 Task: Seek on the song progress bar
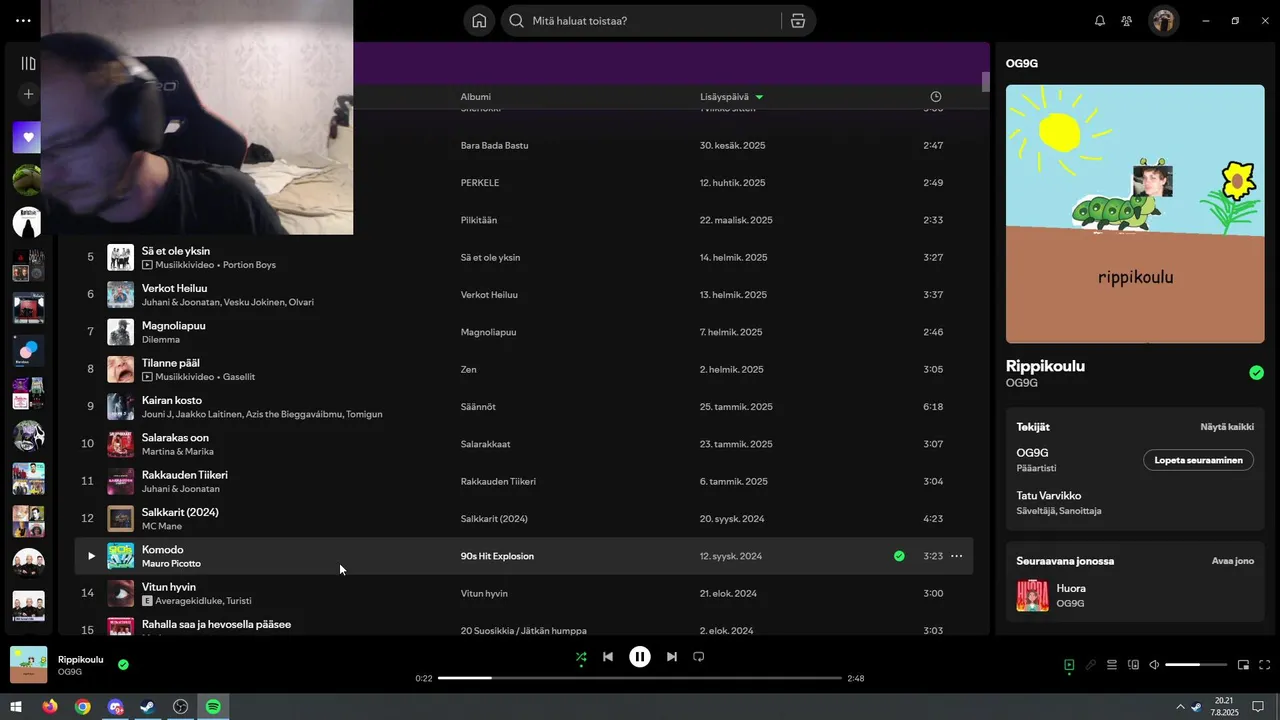[x=640, y=678]
